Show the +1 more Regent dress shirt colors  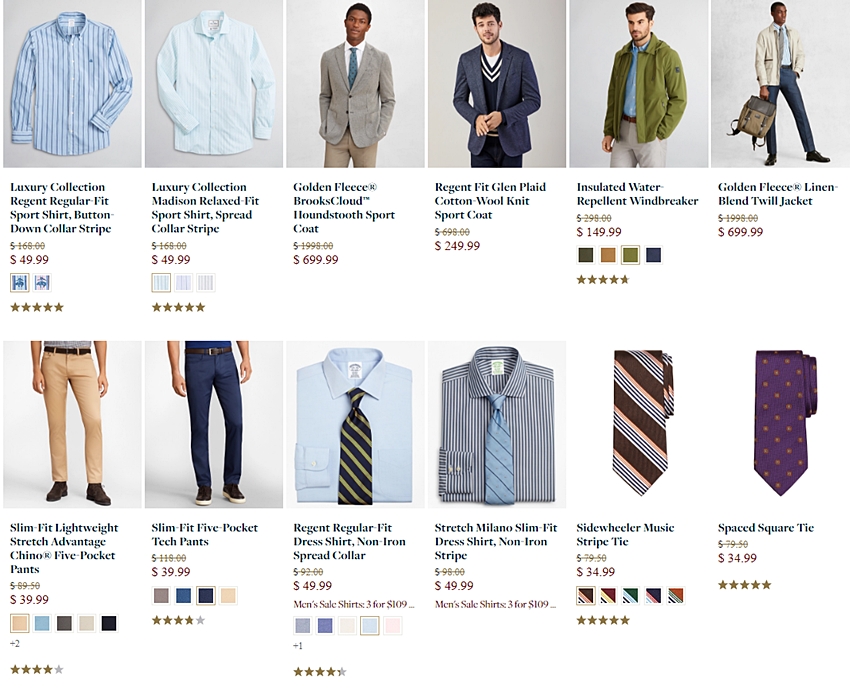coord(298,646)
